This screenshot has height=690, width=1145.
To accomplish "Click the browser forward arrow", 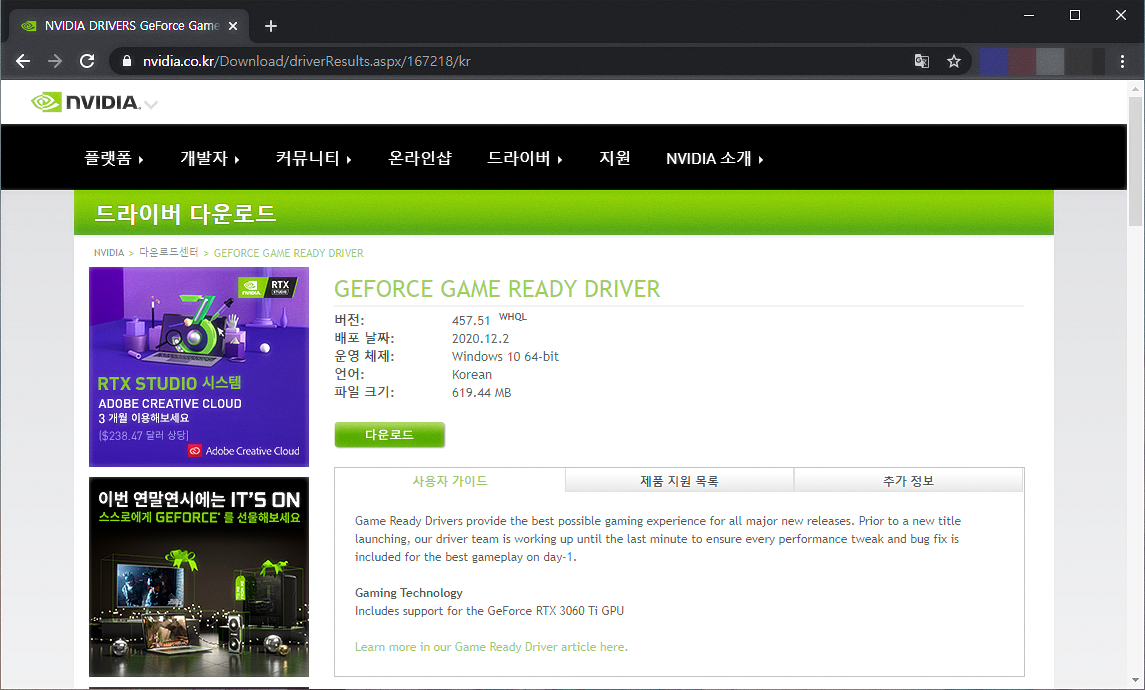I will (55, 61).
